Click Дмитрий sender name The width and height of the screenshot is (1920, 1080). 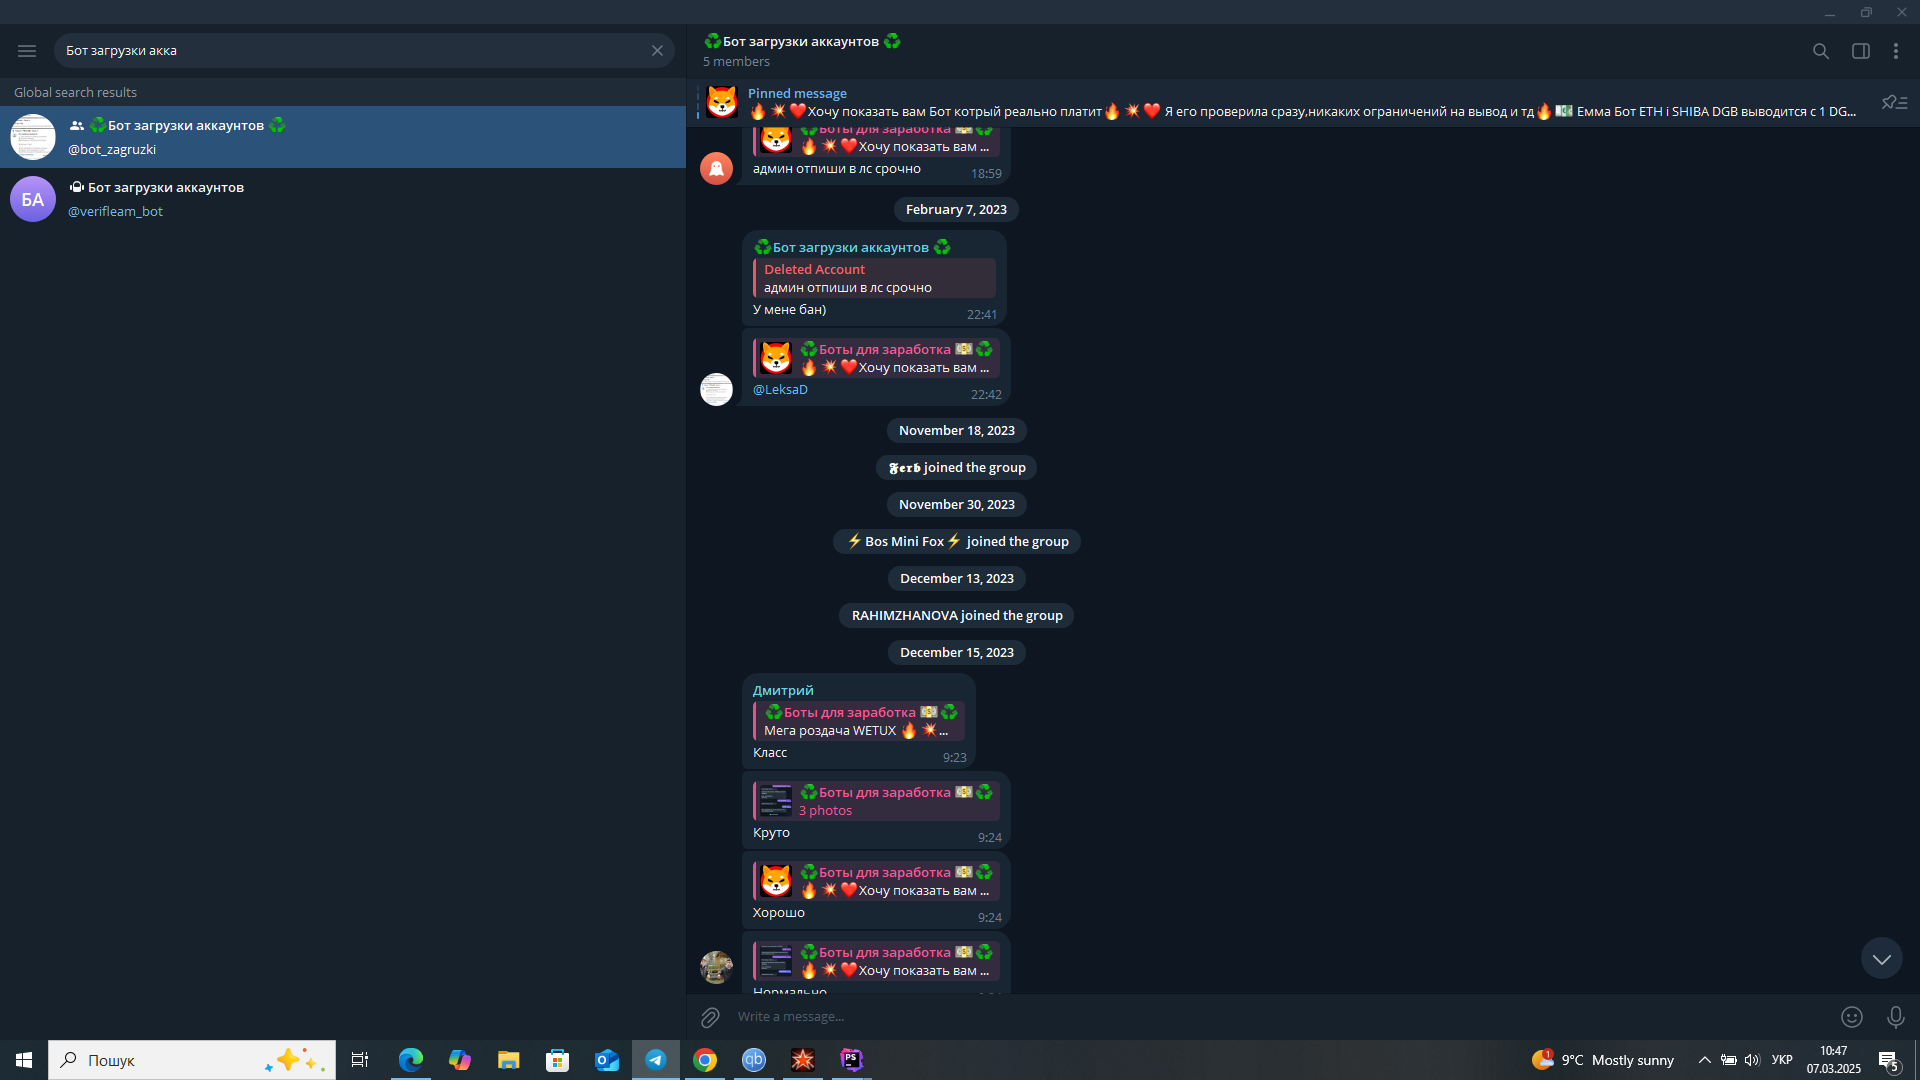click(783, 691)
